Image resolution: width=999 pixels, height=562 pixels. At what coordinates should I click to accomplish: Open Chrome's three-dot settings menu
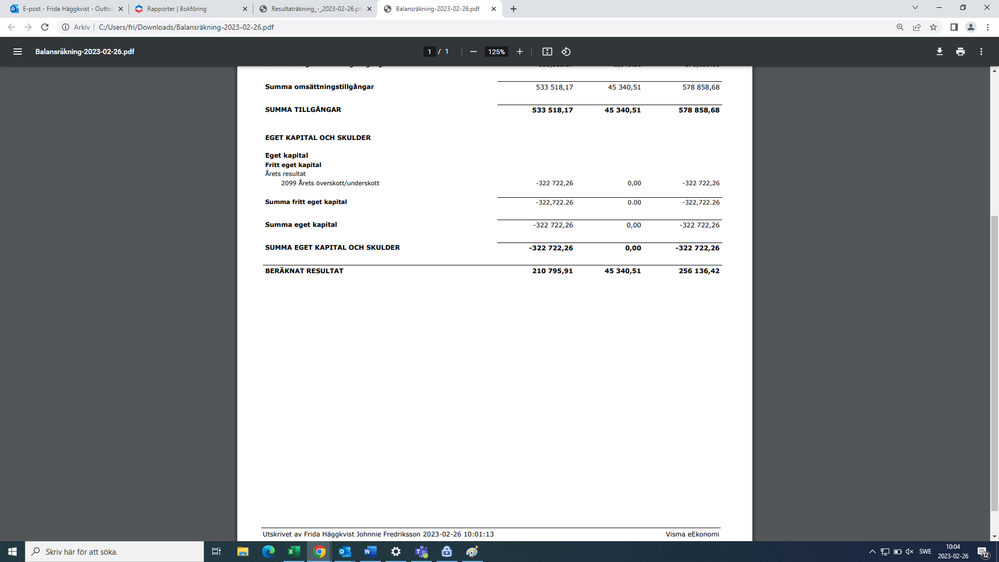pos(987,27)
